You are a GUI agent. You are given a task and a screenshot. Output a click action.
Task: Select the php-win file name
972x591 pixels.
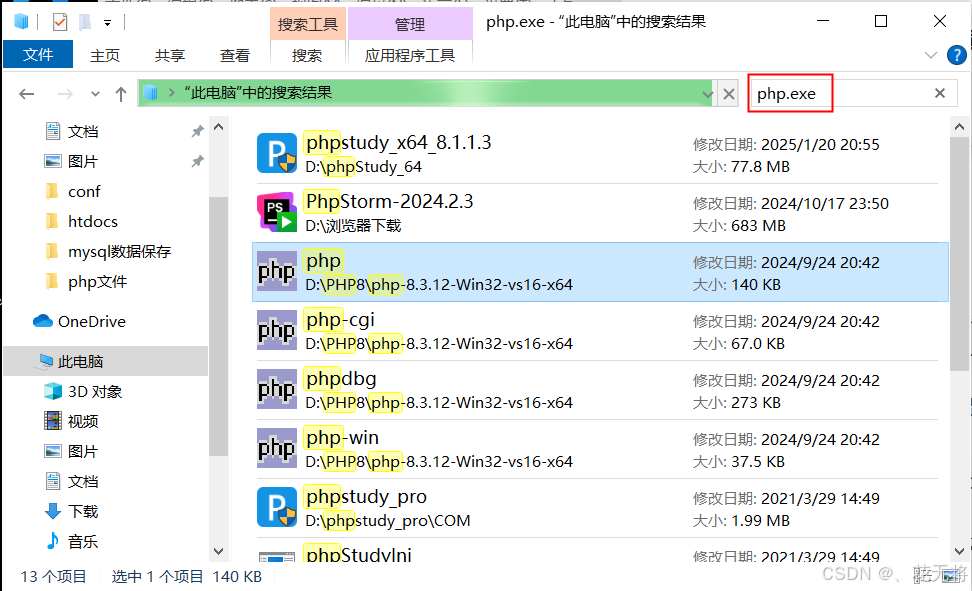coord(342,437)
